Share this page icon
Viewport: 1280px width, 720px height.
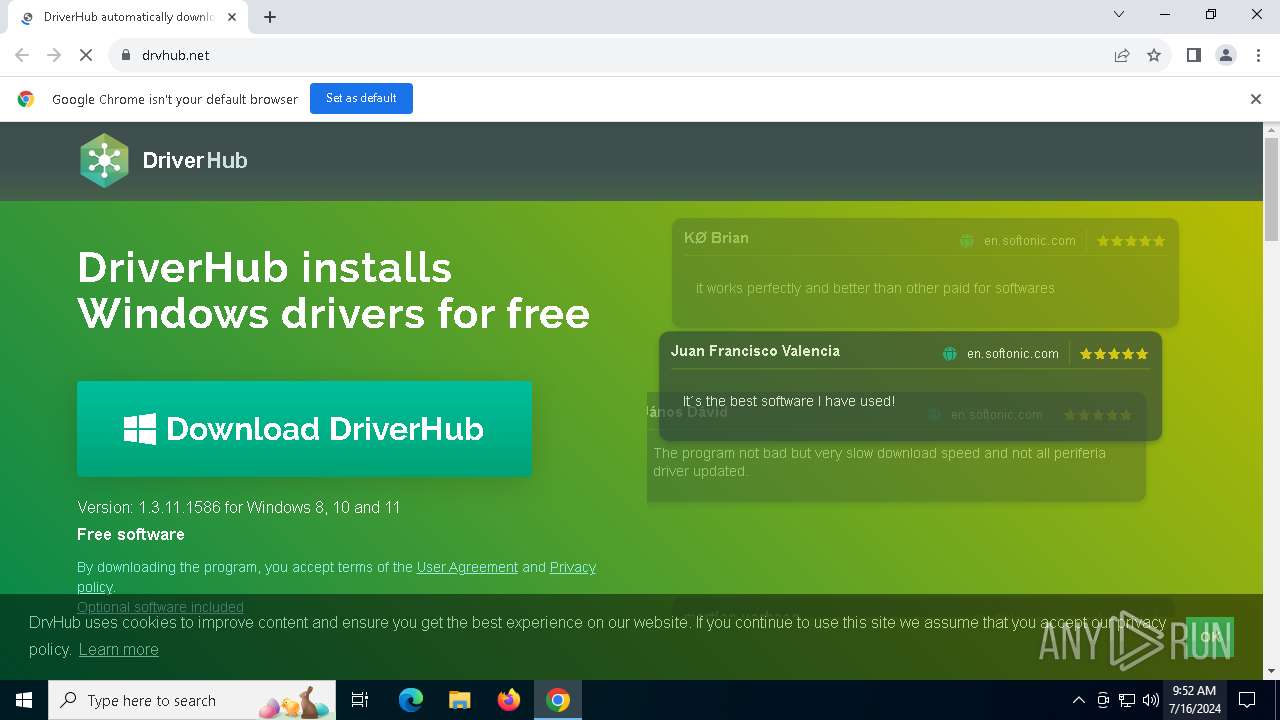pyautogui.click(x=1122, y=55)
